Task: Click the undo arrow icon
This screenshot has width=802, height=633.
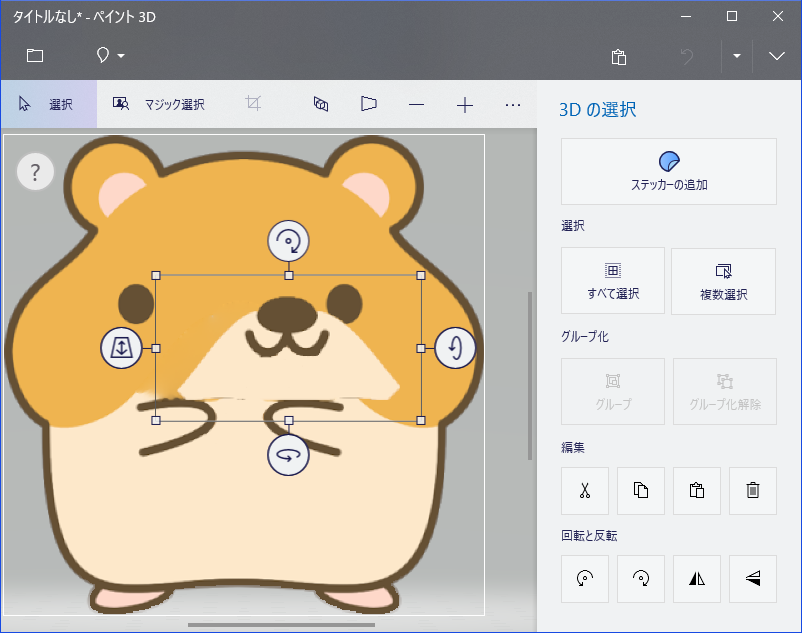Action: click(687, 56)
